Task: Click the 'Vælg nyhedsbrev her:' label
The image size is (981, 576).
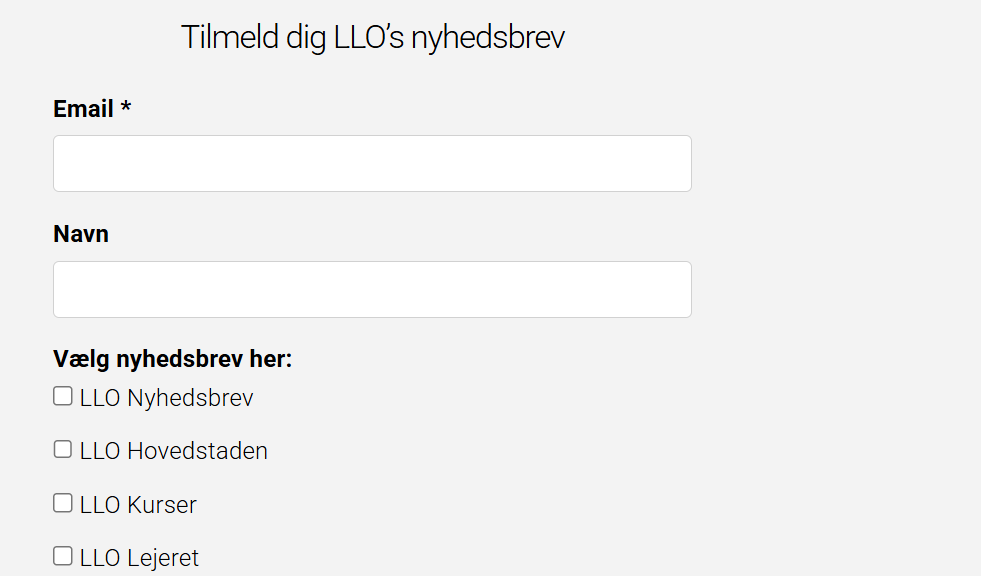Action: pos(172,359)
